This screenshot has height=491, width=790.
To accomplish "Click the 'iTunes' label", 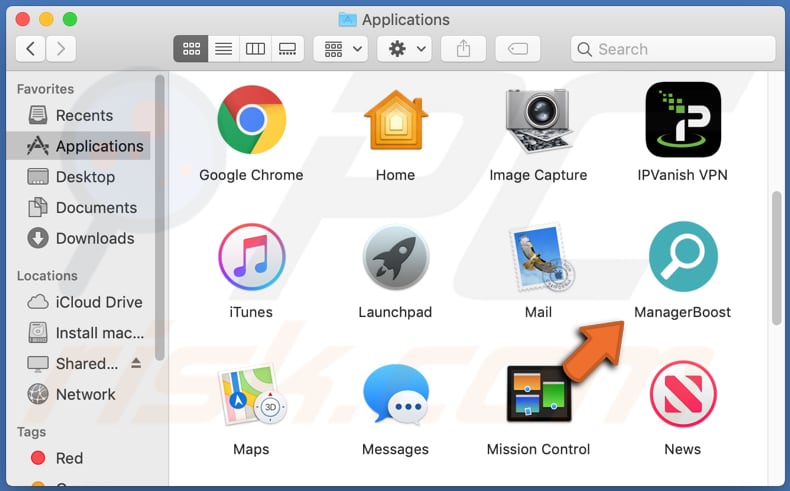I will coord(251,312).
